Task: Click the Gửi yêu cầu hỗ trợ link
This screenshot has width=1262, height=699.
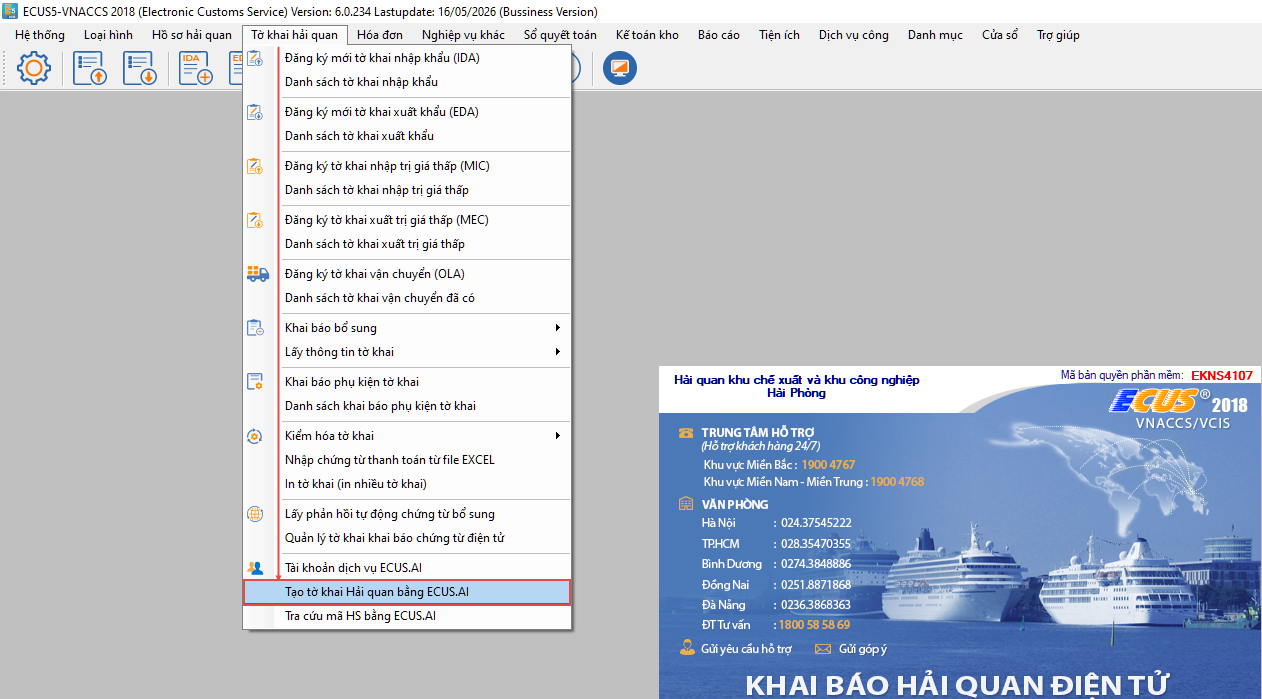Action: (746, 649)
